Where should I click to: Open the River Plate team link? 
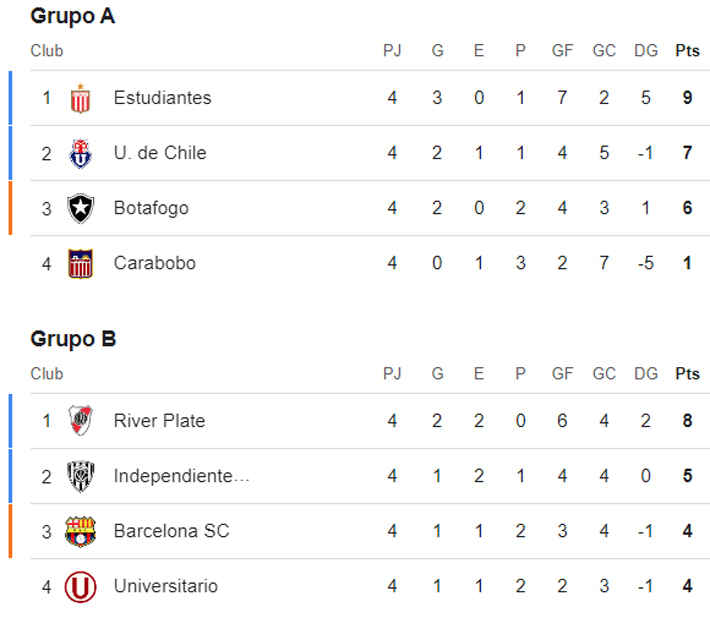(x=159, y=421)
